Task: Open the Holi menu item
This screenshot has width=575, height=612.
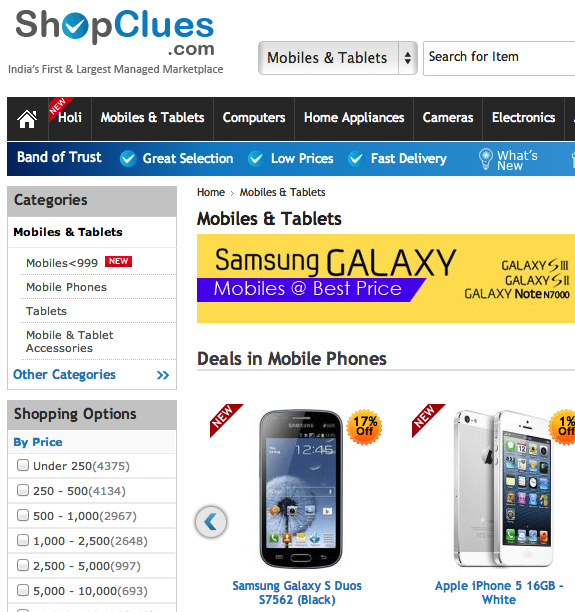Action: [x=70, y=118]
